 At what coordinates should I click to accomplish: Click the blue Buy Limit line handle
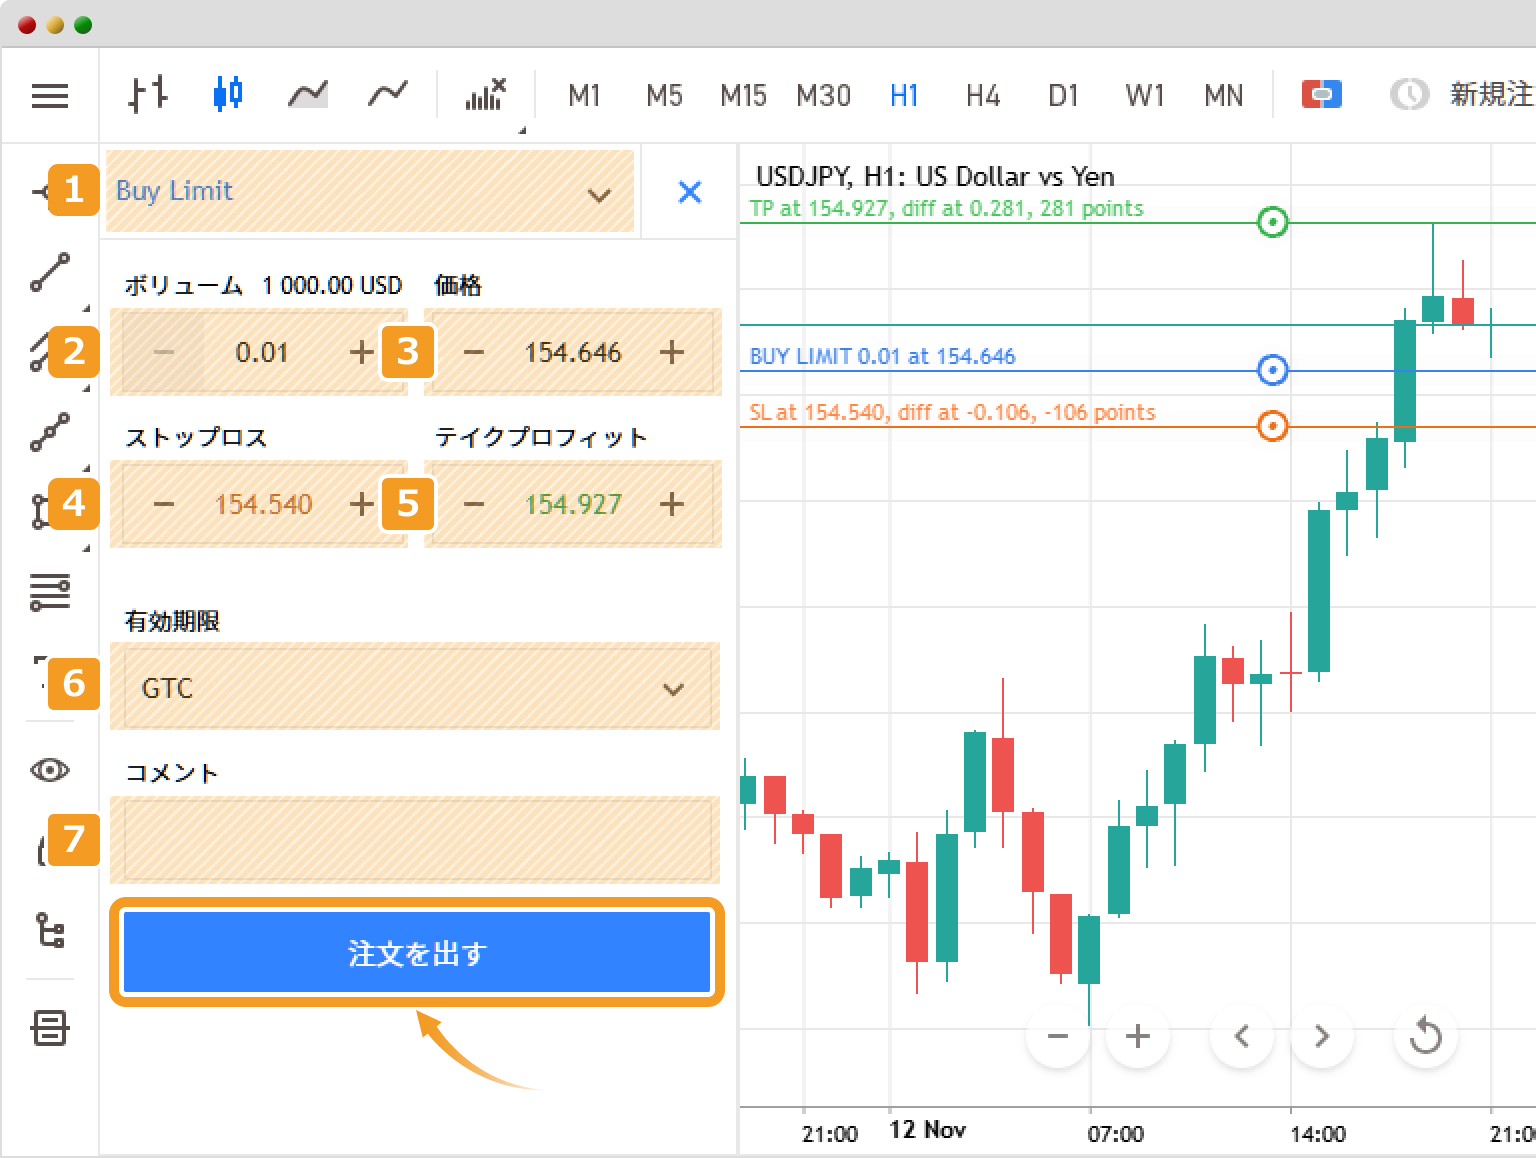[1272, 370]
